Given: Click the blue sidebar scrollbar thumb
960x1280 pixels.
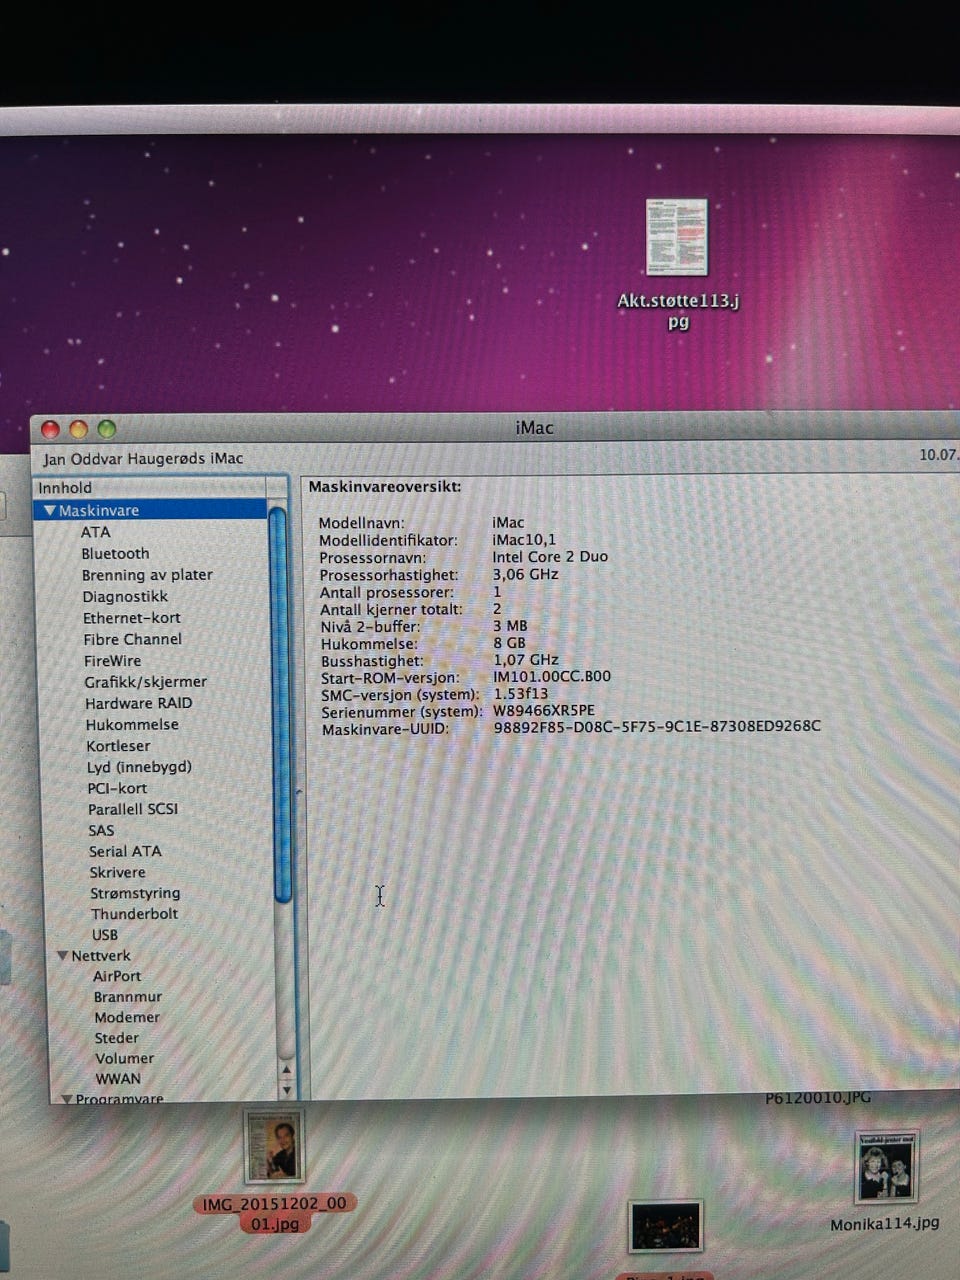Looking at the screenshot, I should [x=280, y=705].
